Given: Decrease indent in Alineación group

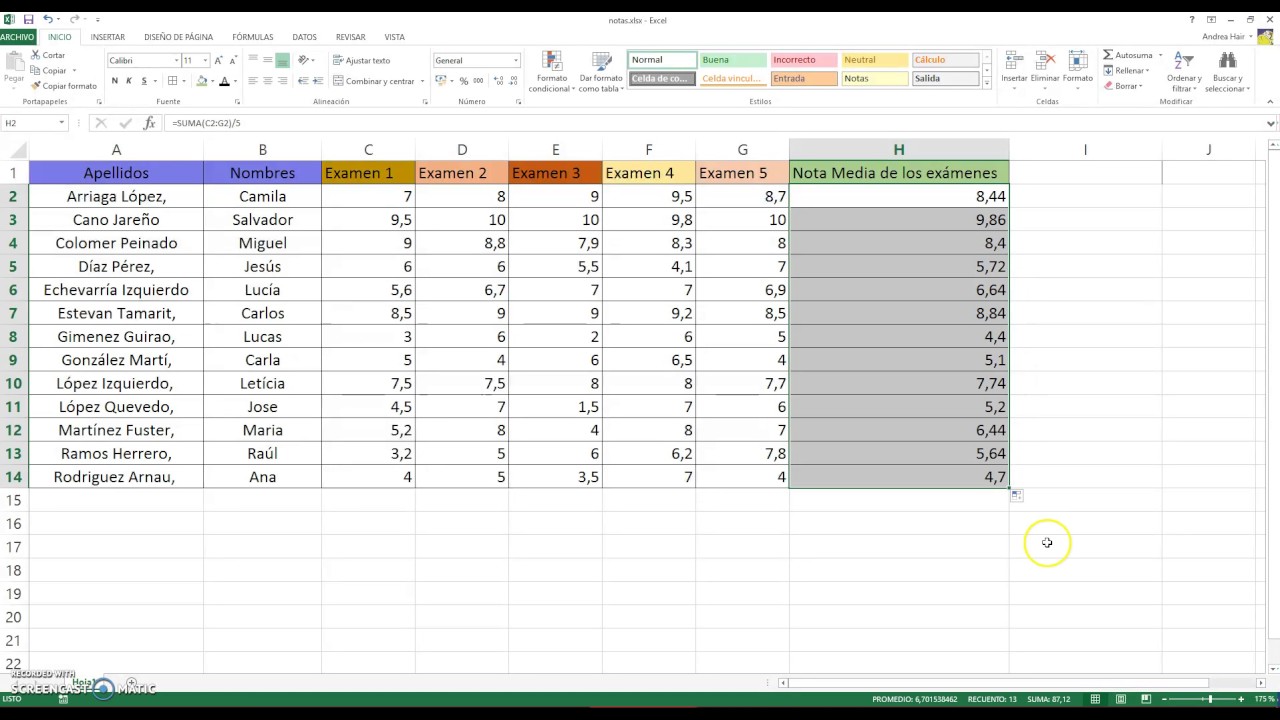Looking at the screenshot, I should pyautogui.click(x=303, y=81).
